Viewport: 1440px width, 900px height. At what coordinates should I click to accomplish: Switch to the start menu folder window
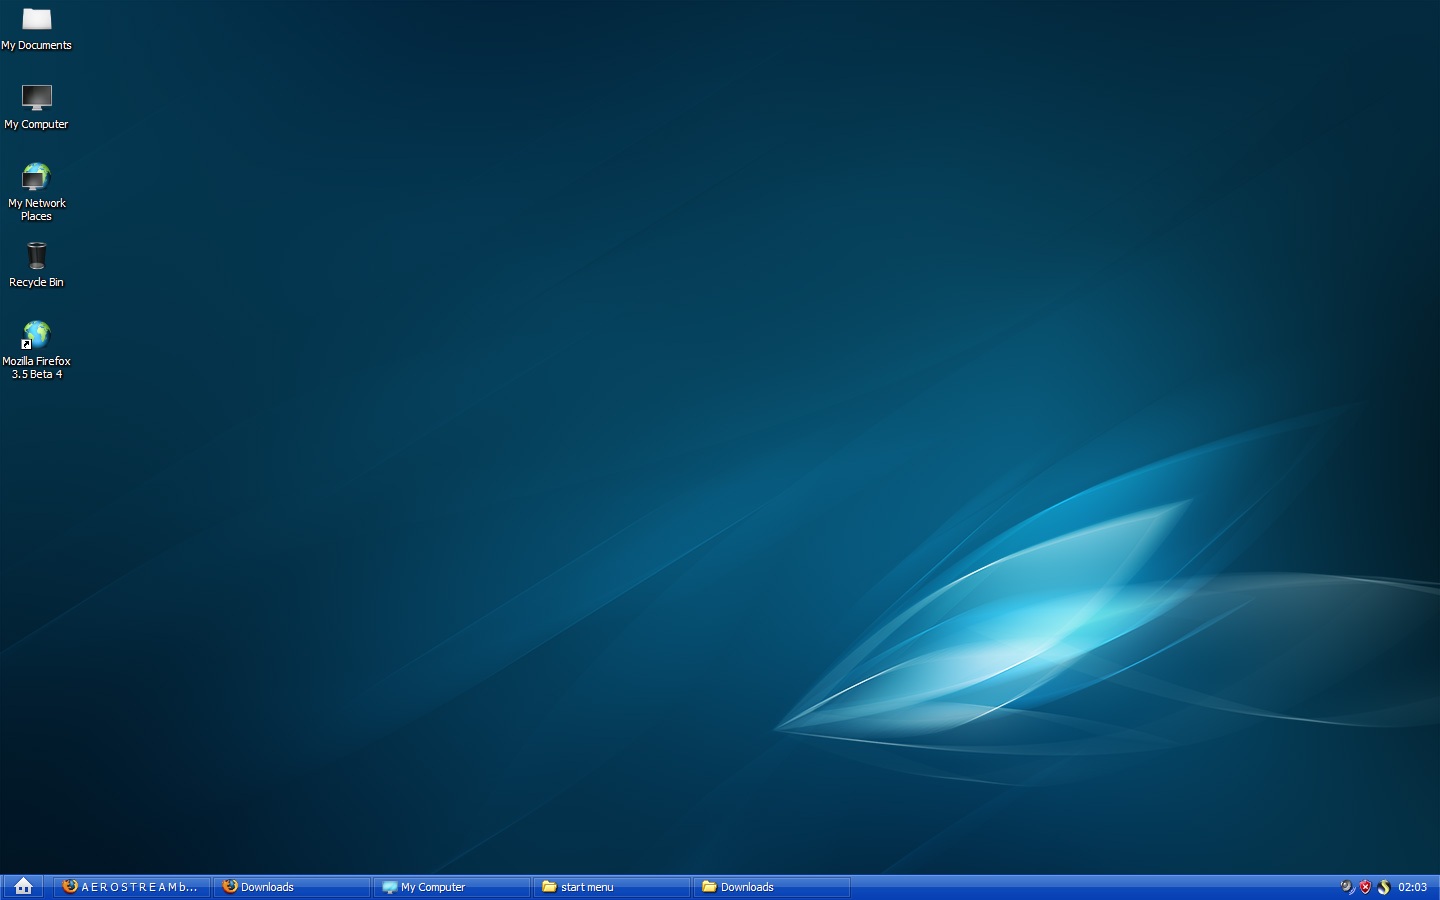[611, 887]
